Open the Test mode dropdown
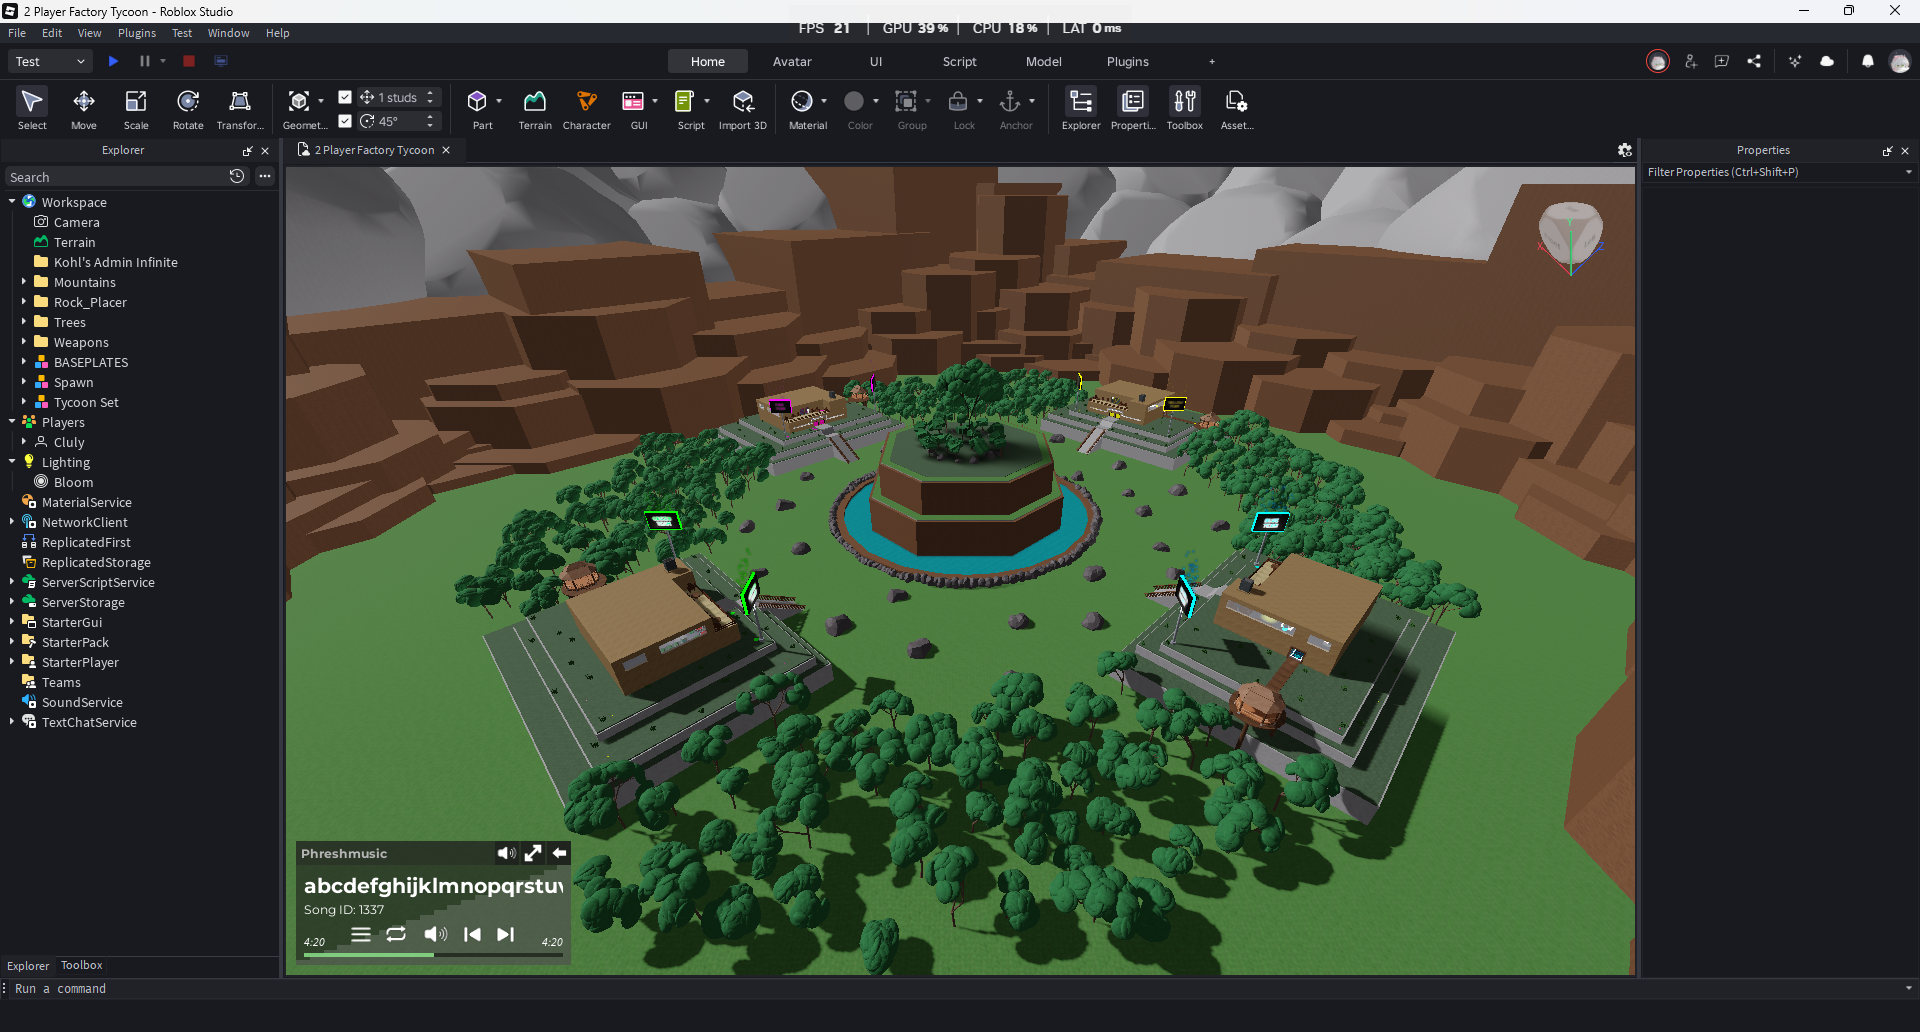 (x=51, y=61)
